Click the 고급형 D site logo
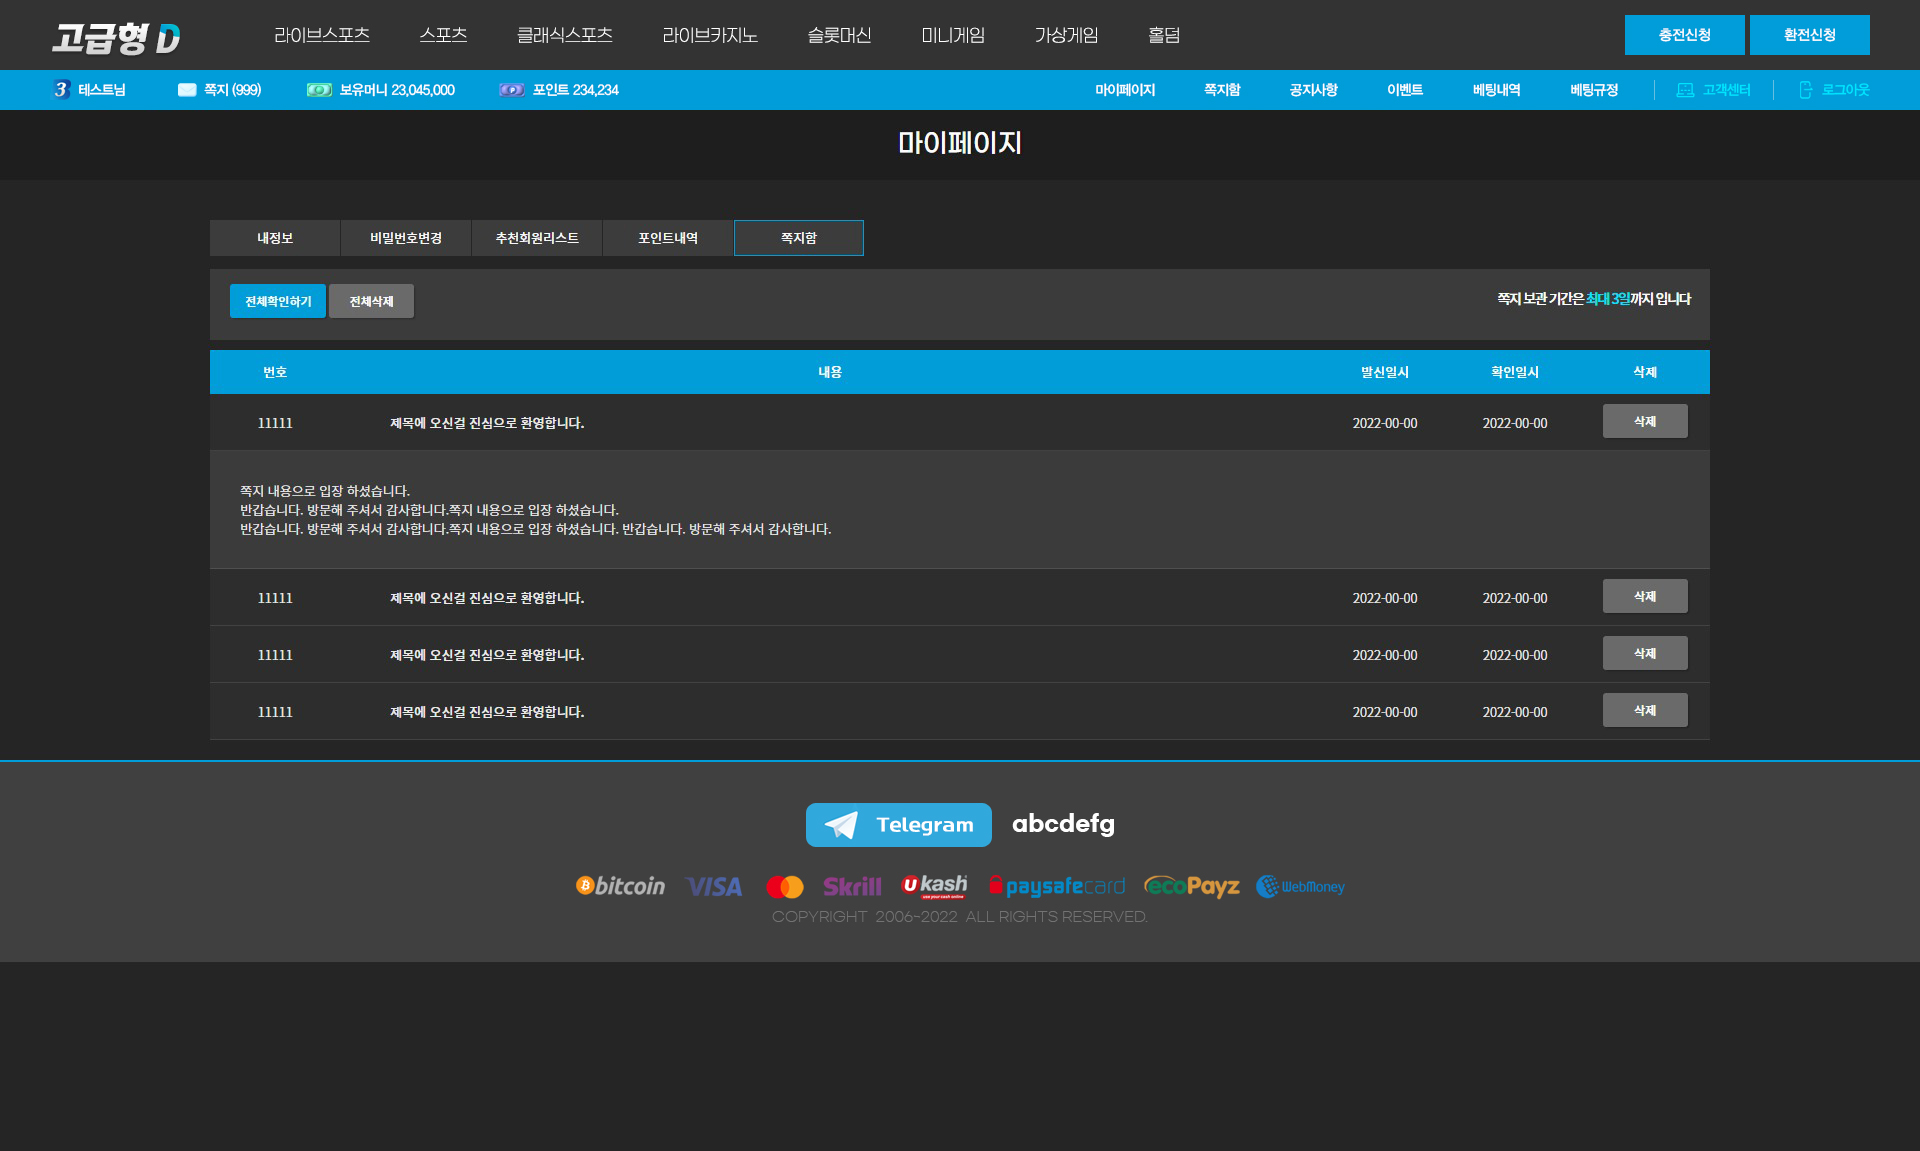 116,38
